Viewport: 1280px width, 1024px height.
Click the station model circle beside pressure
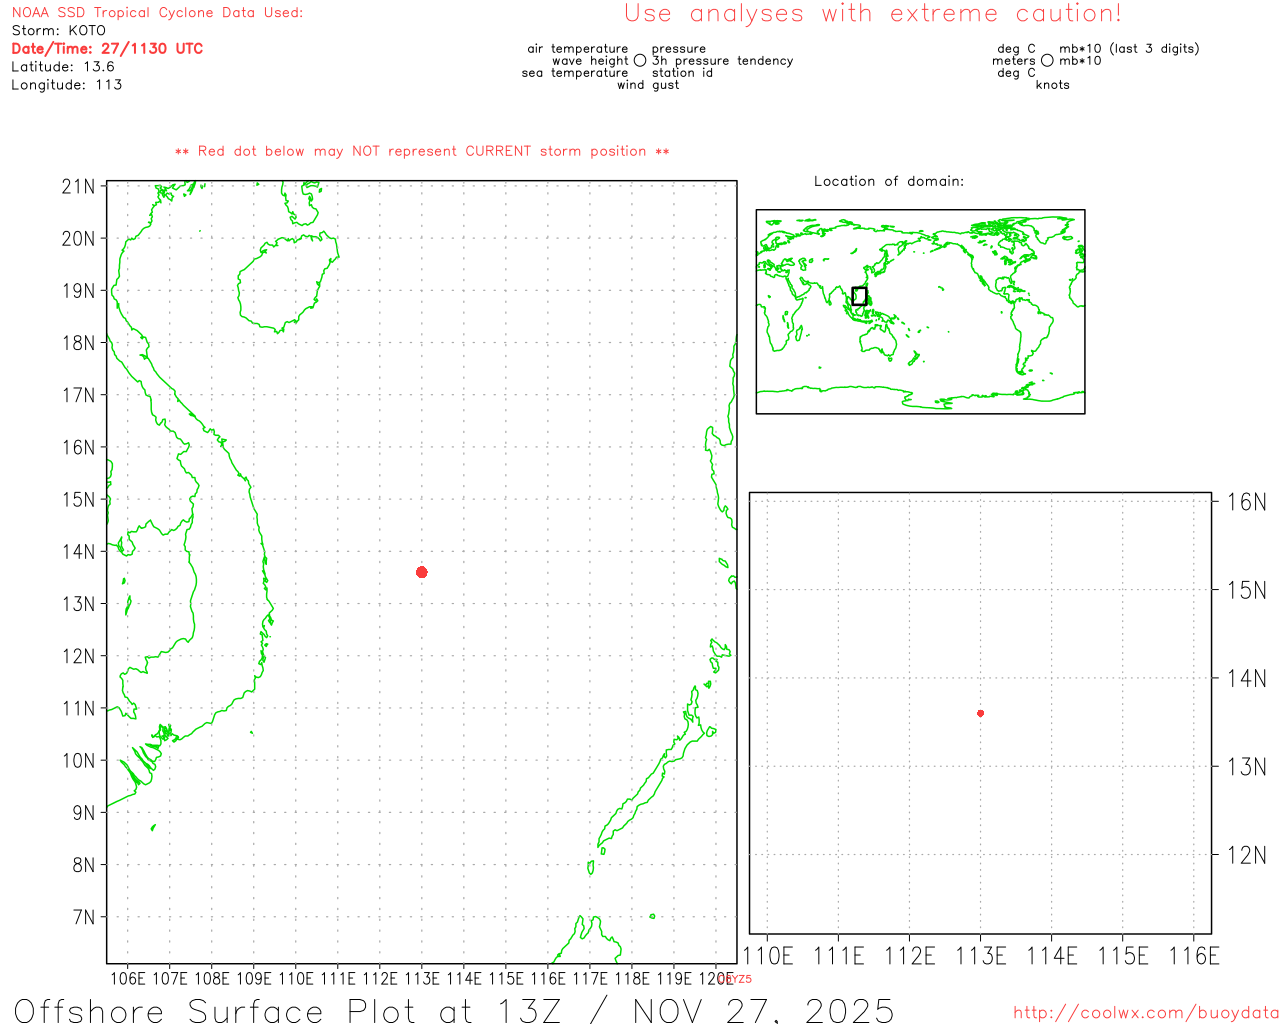[x=640, y=61]
